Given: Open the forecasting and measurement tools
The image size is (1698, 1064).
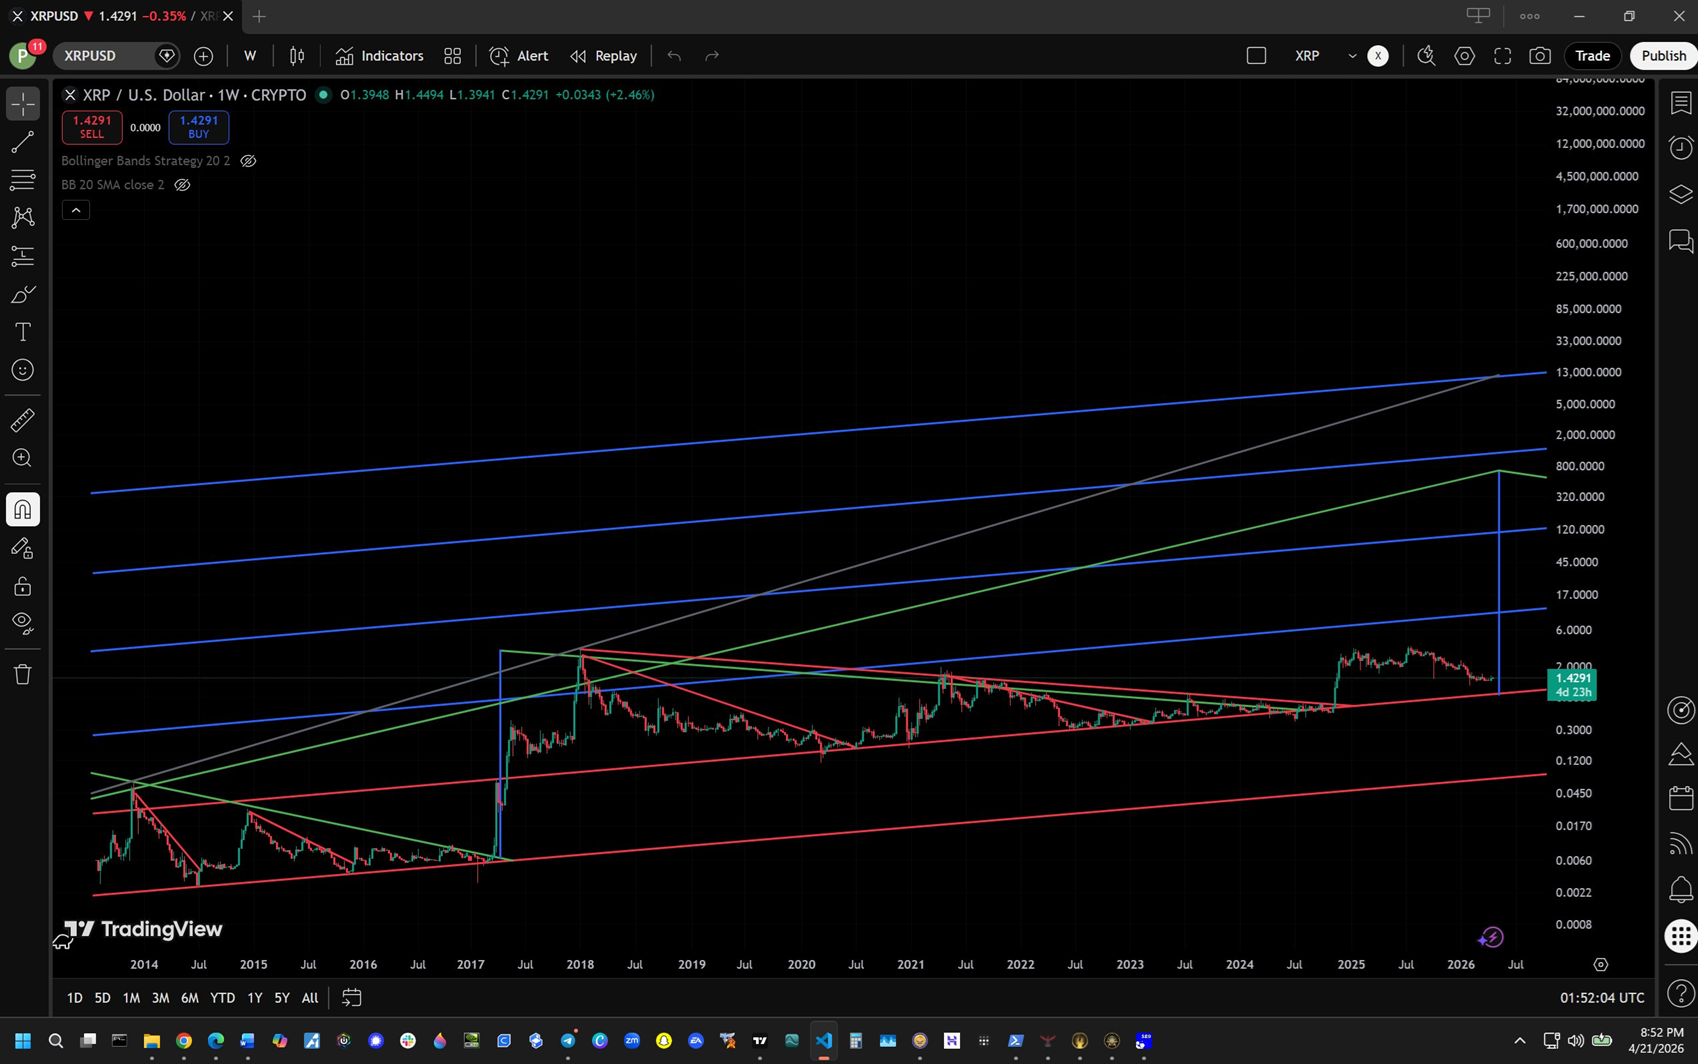Looking at the screenshot, I should coord(23,256).
